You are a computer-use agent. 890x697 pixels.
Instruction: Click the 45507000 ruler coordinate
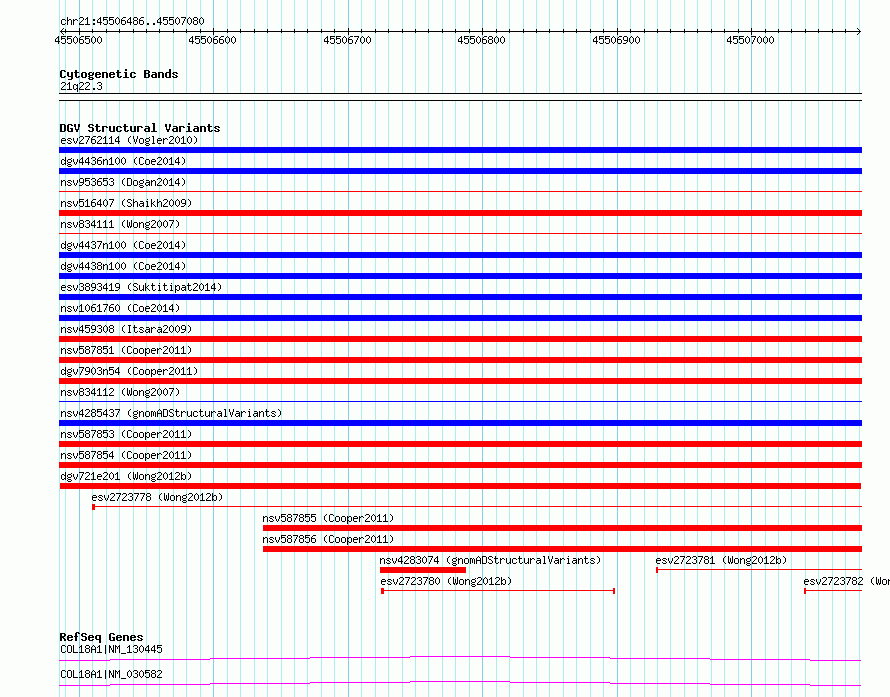[750, 40]
